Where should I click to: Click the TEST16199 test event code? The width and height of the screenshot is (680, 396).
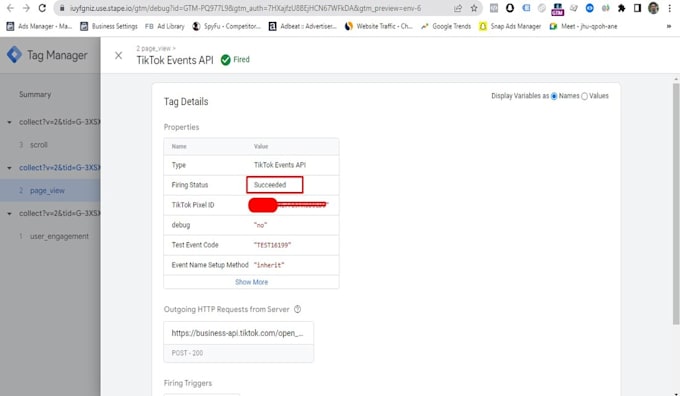(272, 245)
